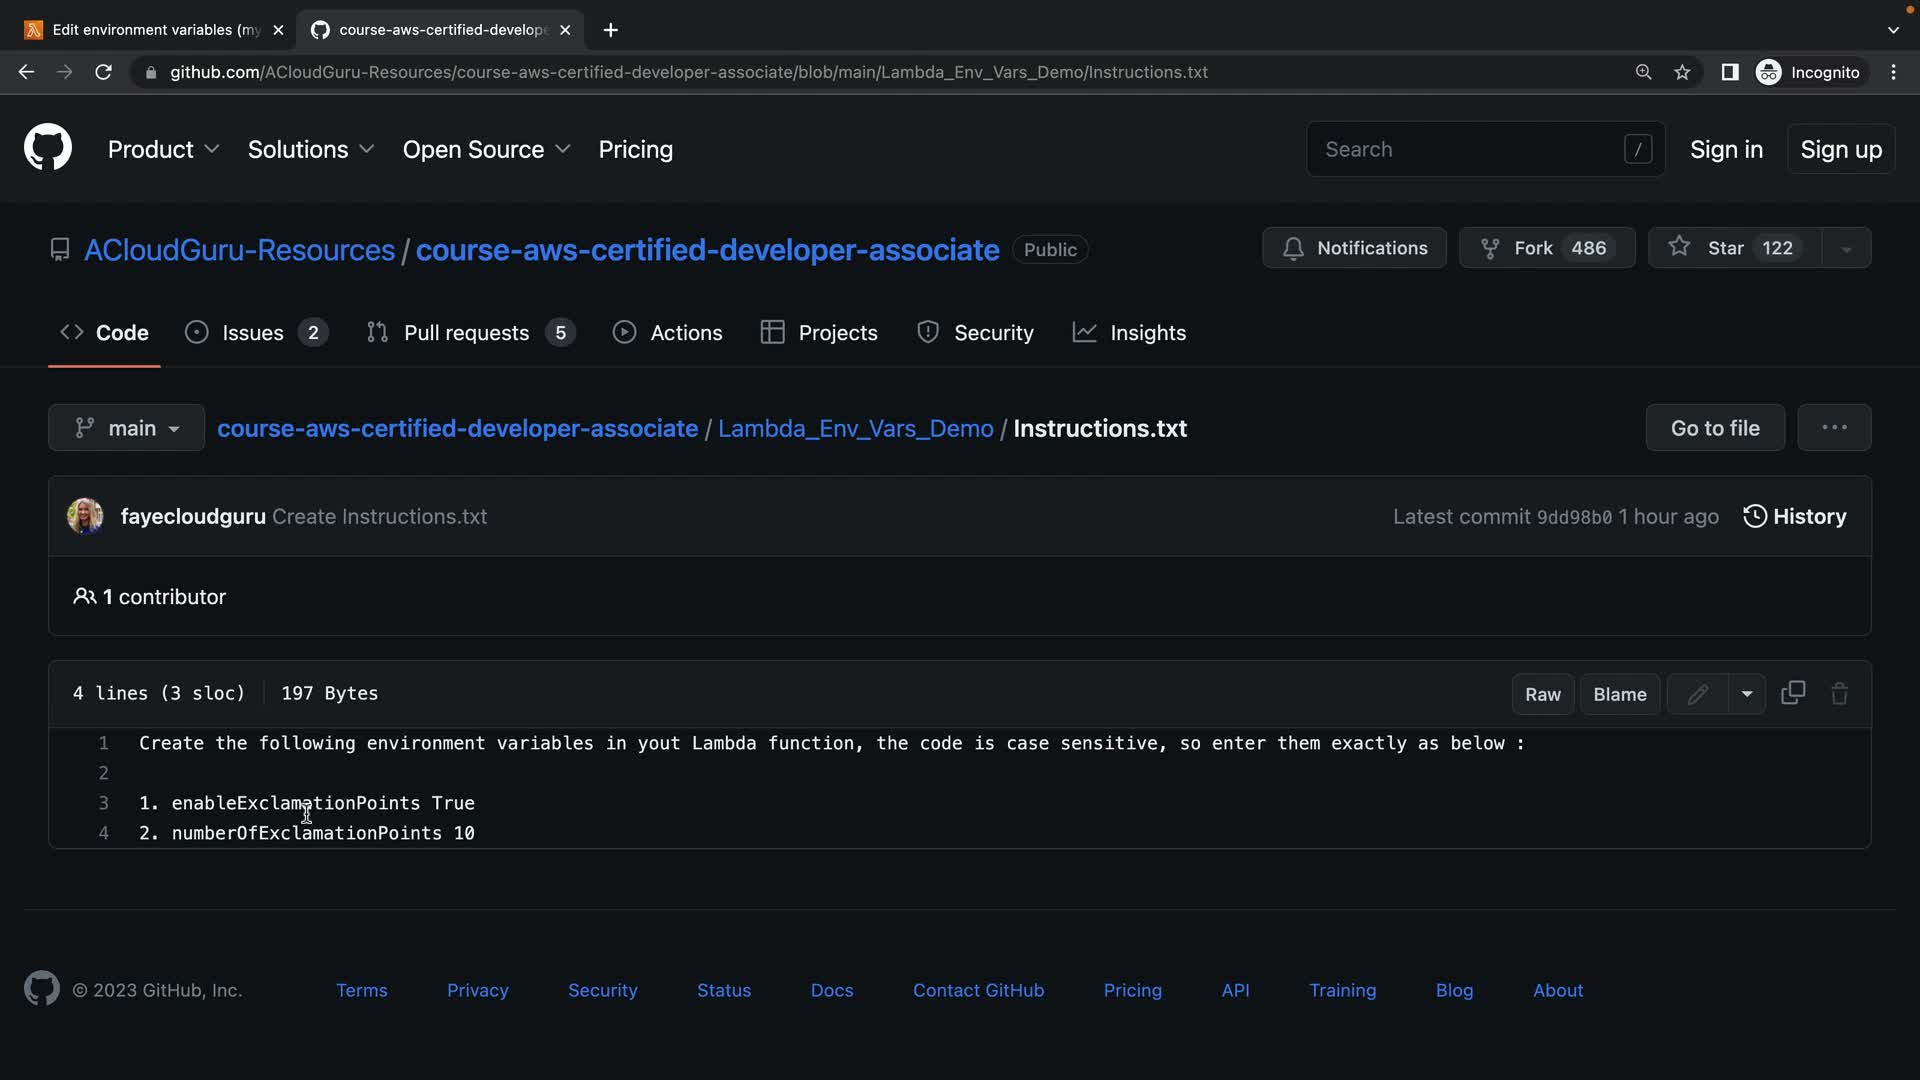Click the GitHub Octocat logo in header
The image size is (1920, 1080).
tap(48, 148)
